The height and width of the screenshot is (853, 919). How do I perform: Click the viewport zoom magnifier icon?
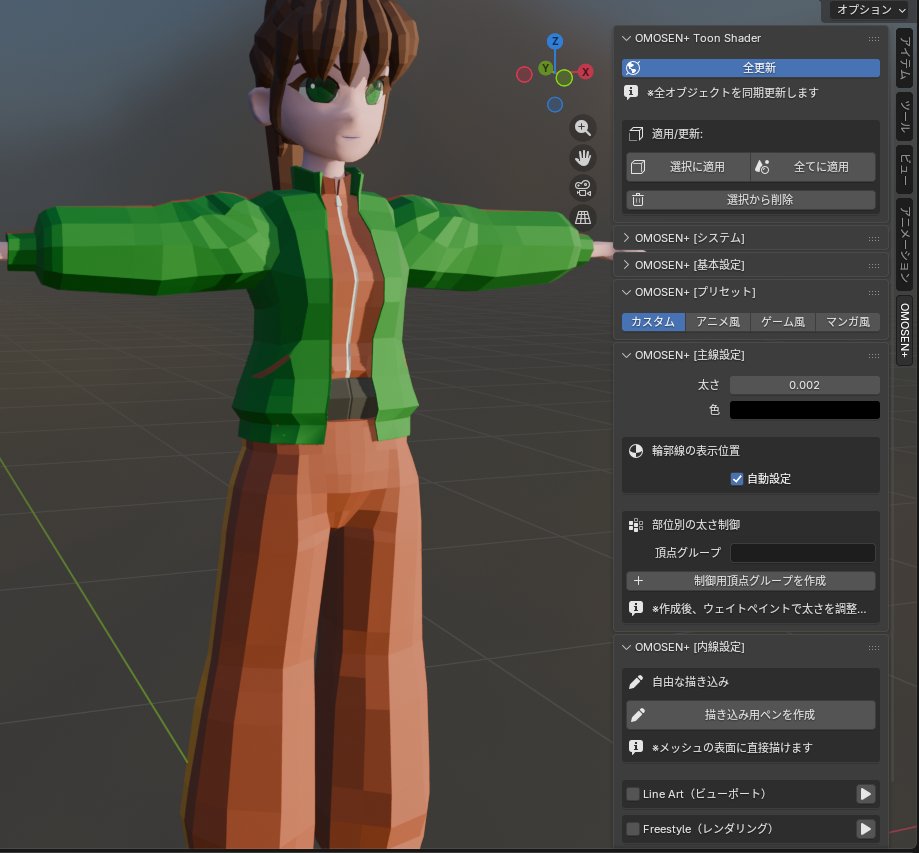click(x=583, y=128)
